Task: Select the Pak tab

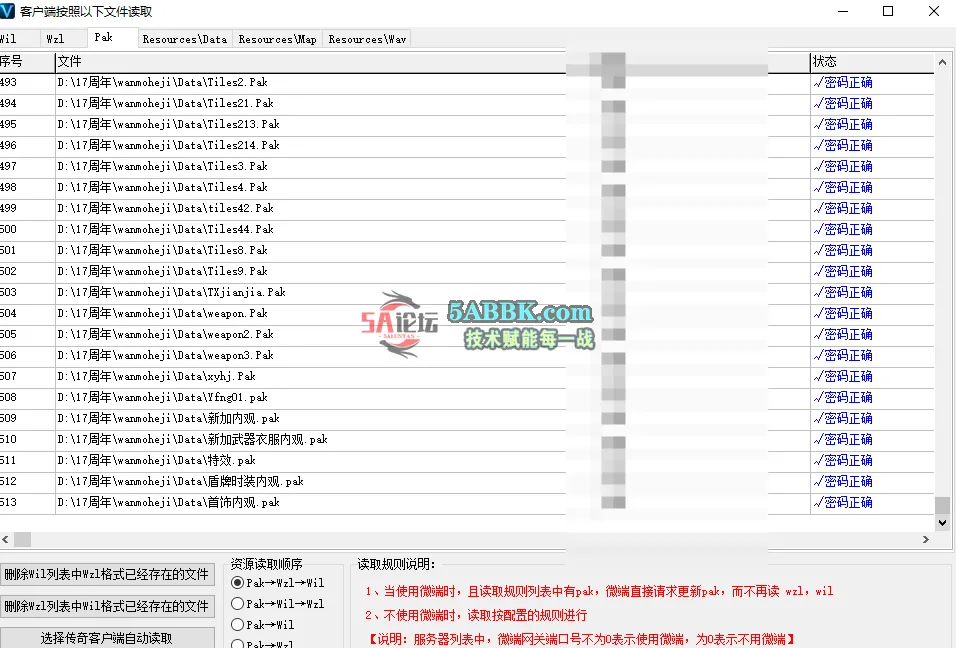Action: tap(113, 38)
